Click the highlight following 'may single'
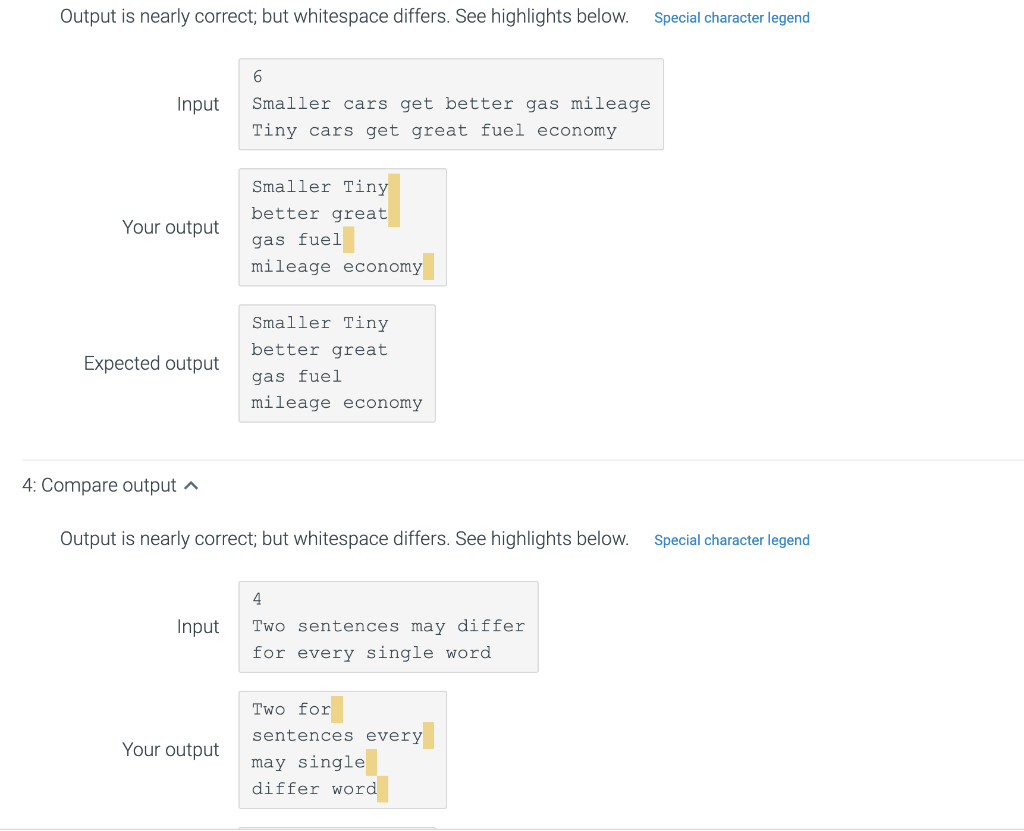Image resolution: width=1024 pixels, height=831 pixels. point(371,762)
